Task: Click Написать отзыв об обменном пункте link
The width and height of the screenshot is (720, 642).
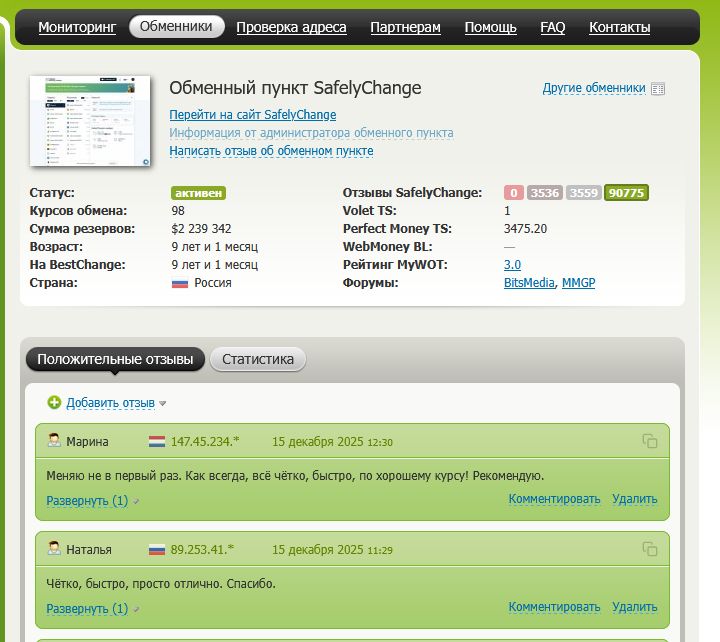Action: pos(271,151)
